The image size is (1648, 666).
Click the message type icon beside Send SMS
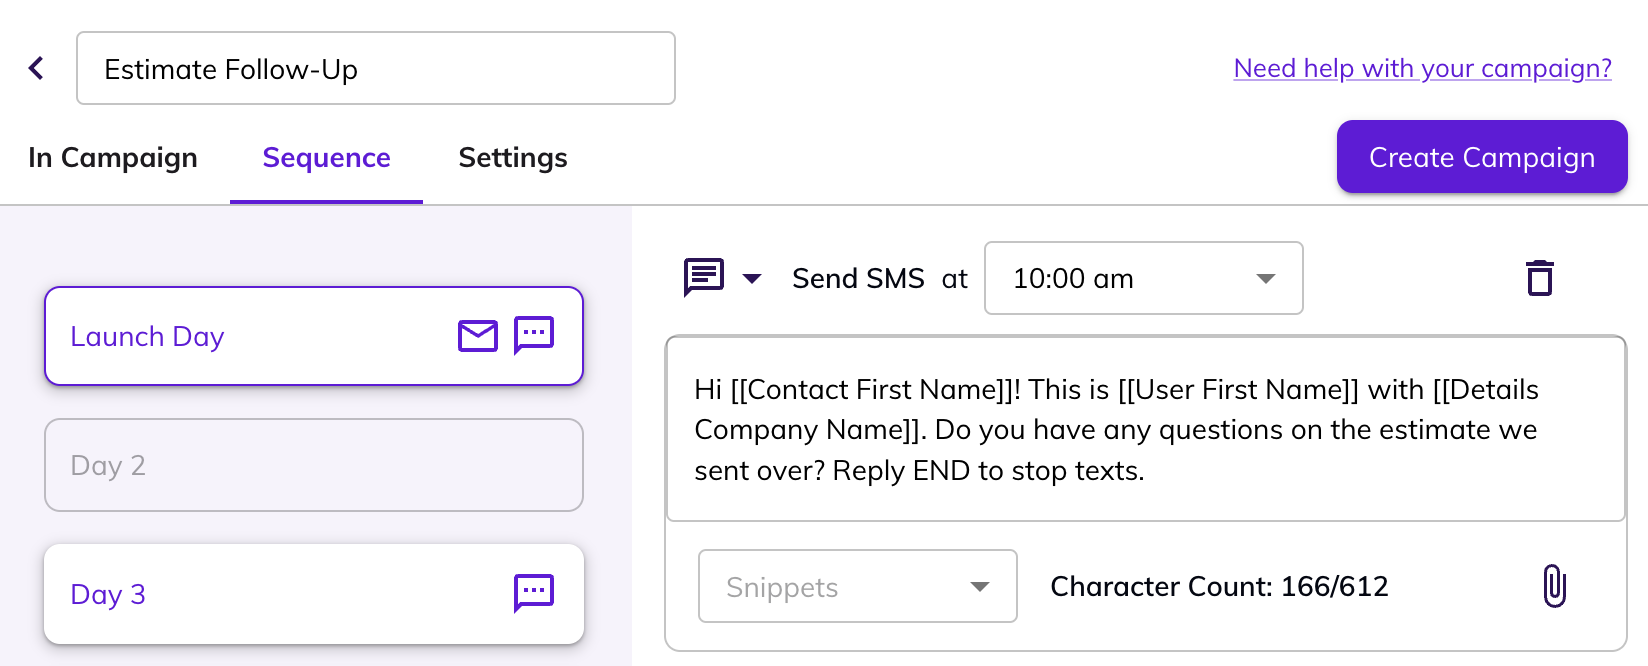click(x=704, y=277)
